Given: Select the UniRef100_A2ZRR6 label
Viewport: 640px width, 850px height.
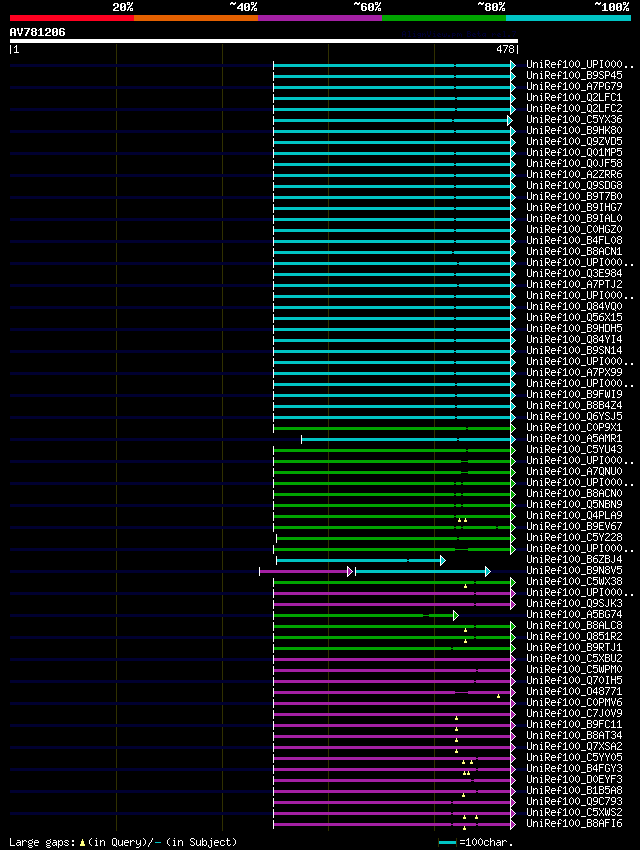Looking at the screenshot, I should pyautogui.click(x=574, y=175).
